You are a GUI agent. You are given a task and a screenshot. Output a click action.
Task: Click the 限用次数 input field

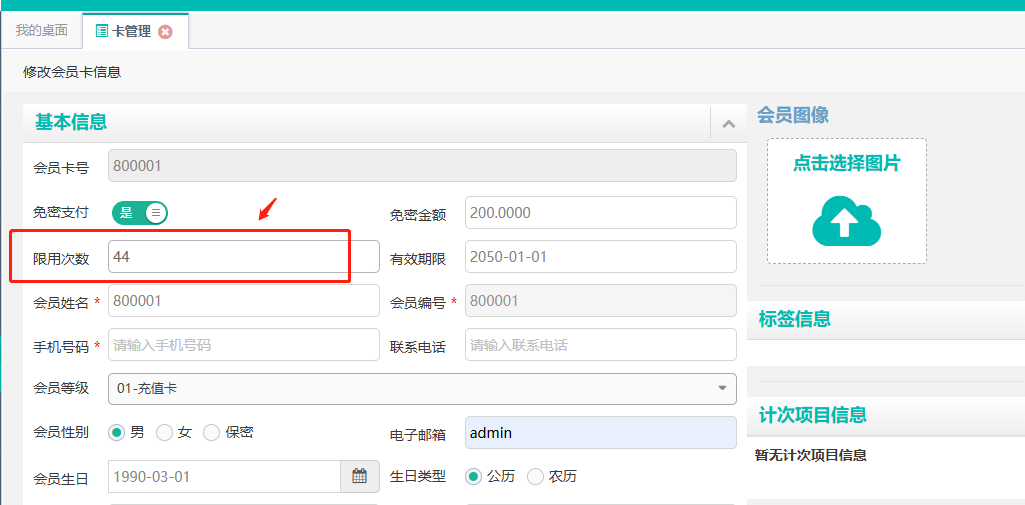(244, 257)
